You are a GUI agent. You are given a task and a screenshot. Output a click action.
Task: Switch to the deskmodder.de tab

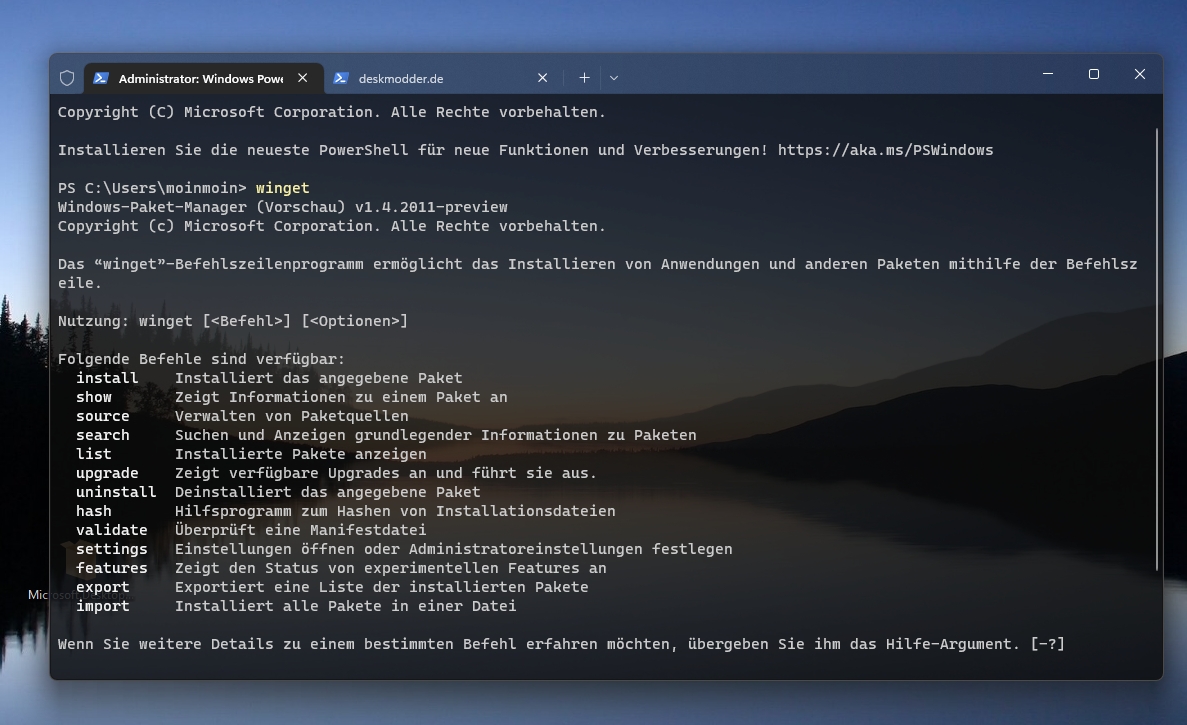[442, 78]
